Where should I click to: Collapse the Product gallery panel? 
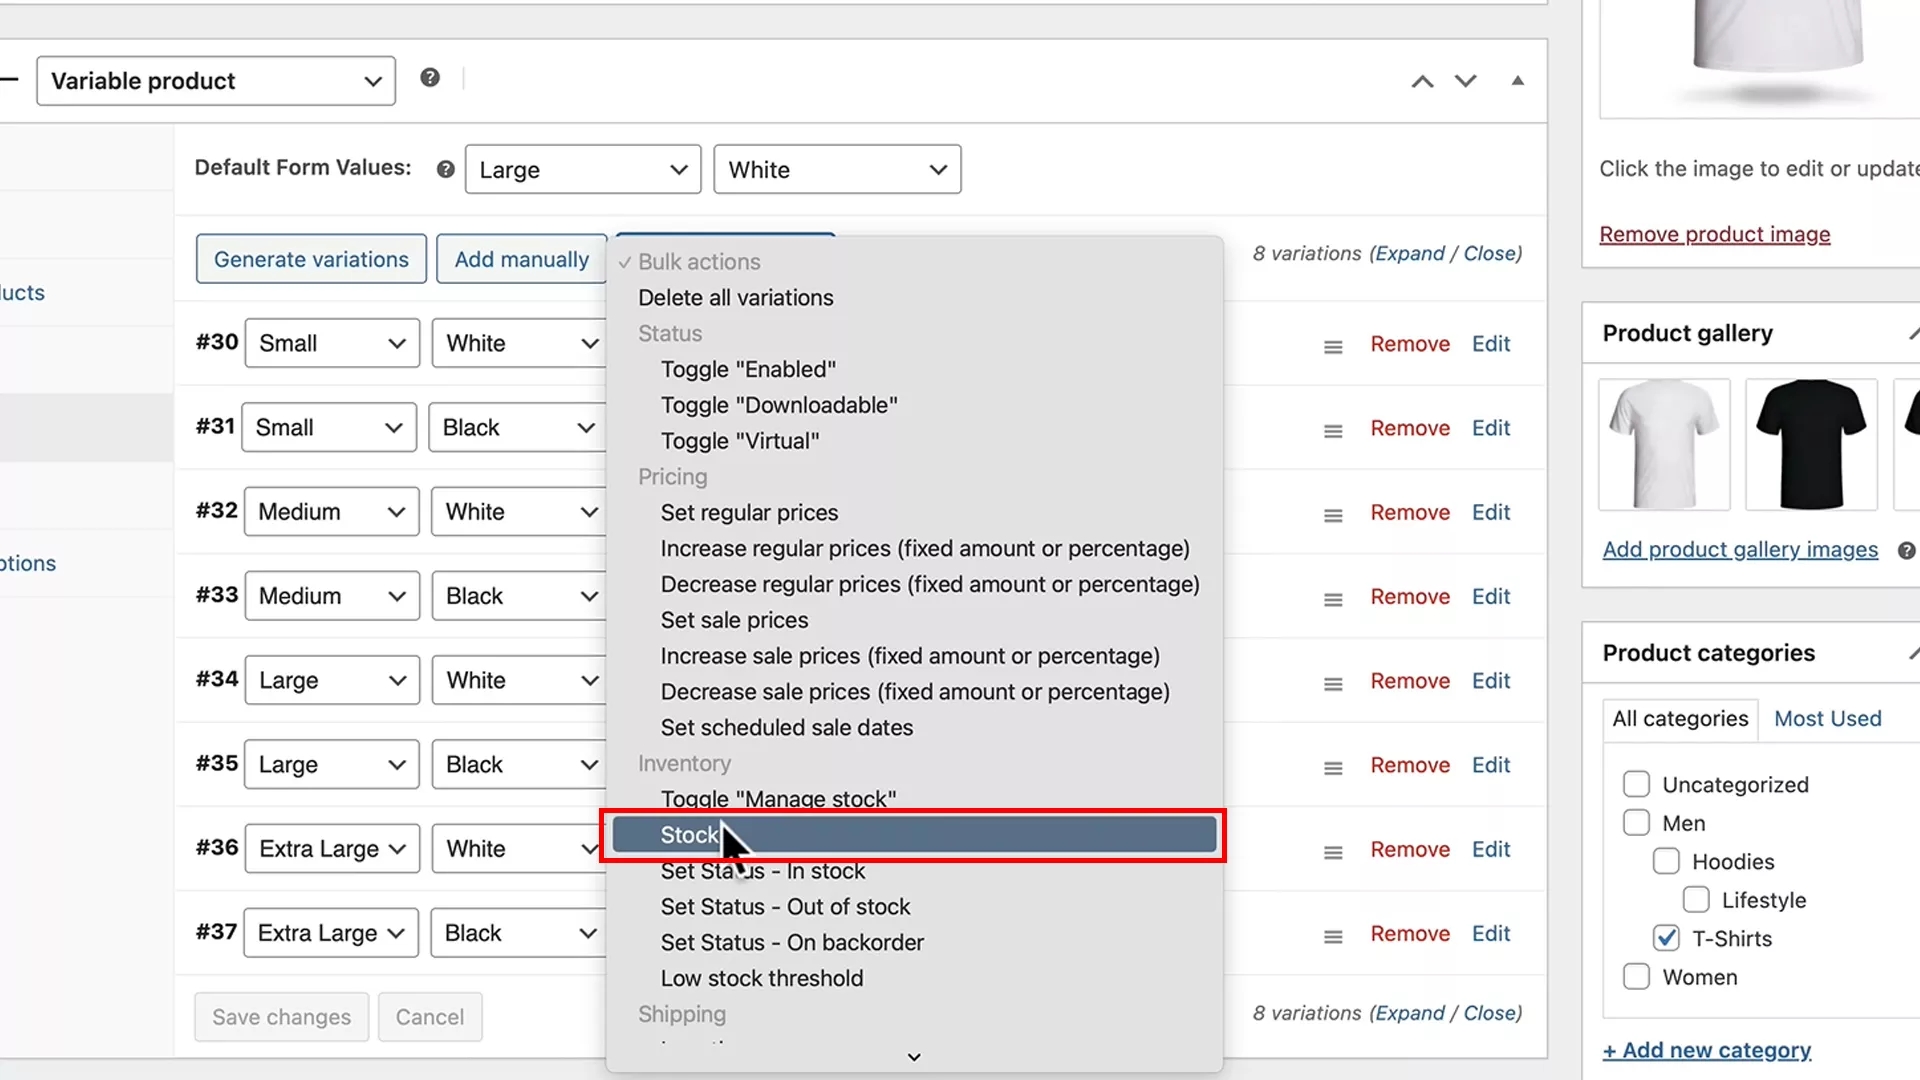pos(1915,333)
